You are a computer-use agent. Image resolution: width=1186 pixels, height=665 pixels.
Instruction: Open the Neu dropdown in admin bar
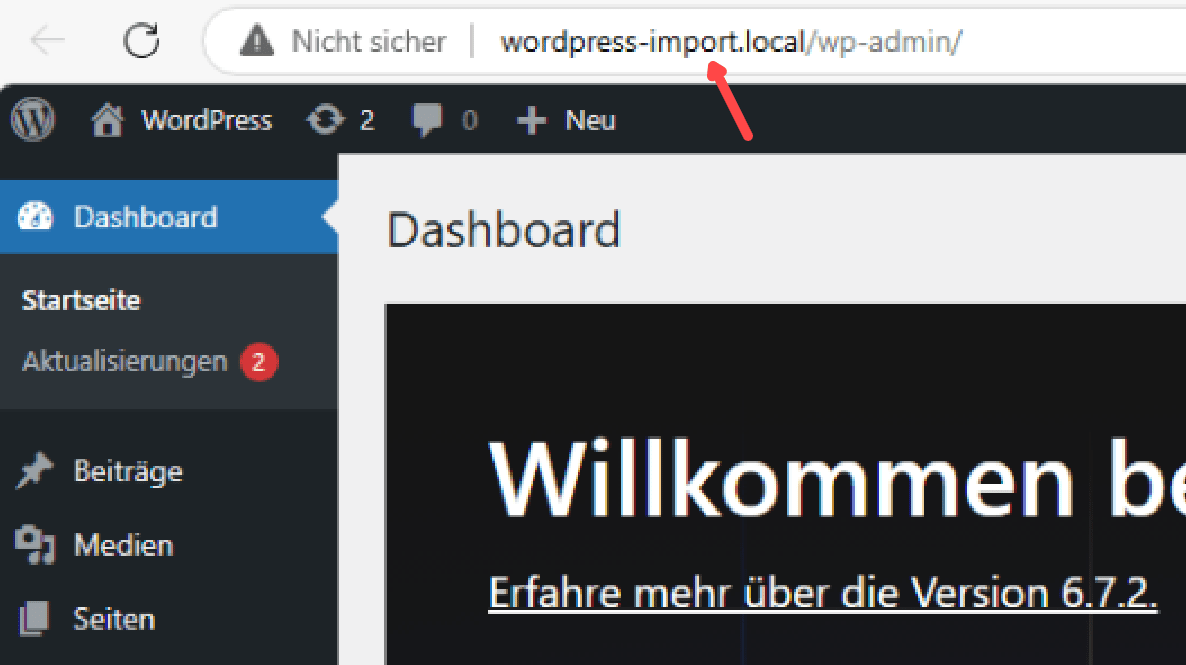[566, 121]
